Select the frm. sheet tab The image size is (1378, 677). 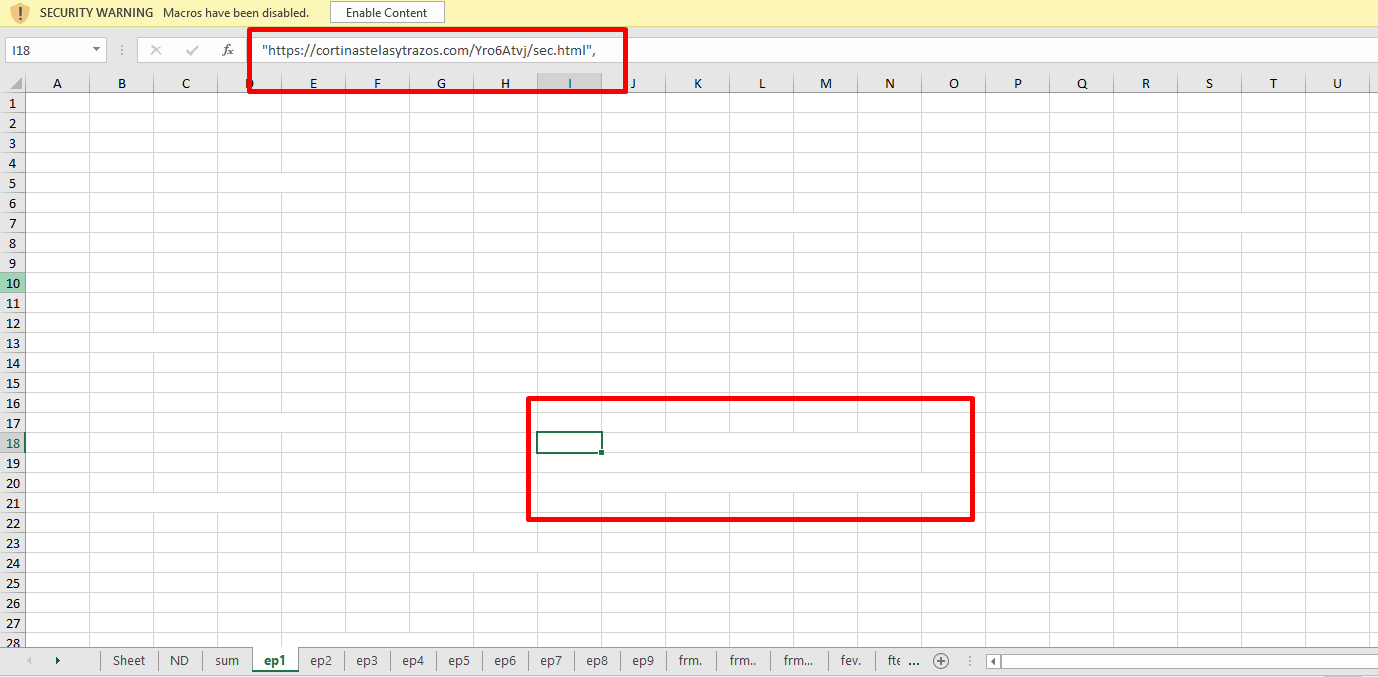tap(690, 661)
